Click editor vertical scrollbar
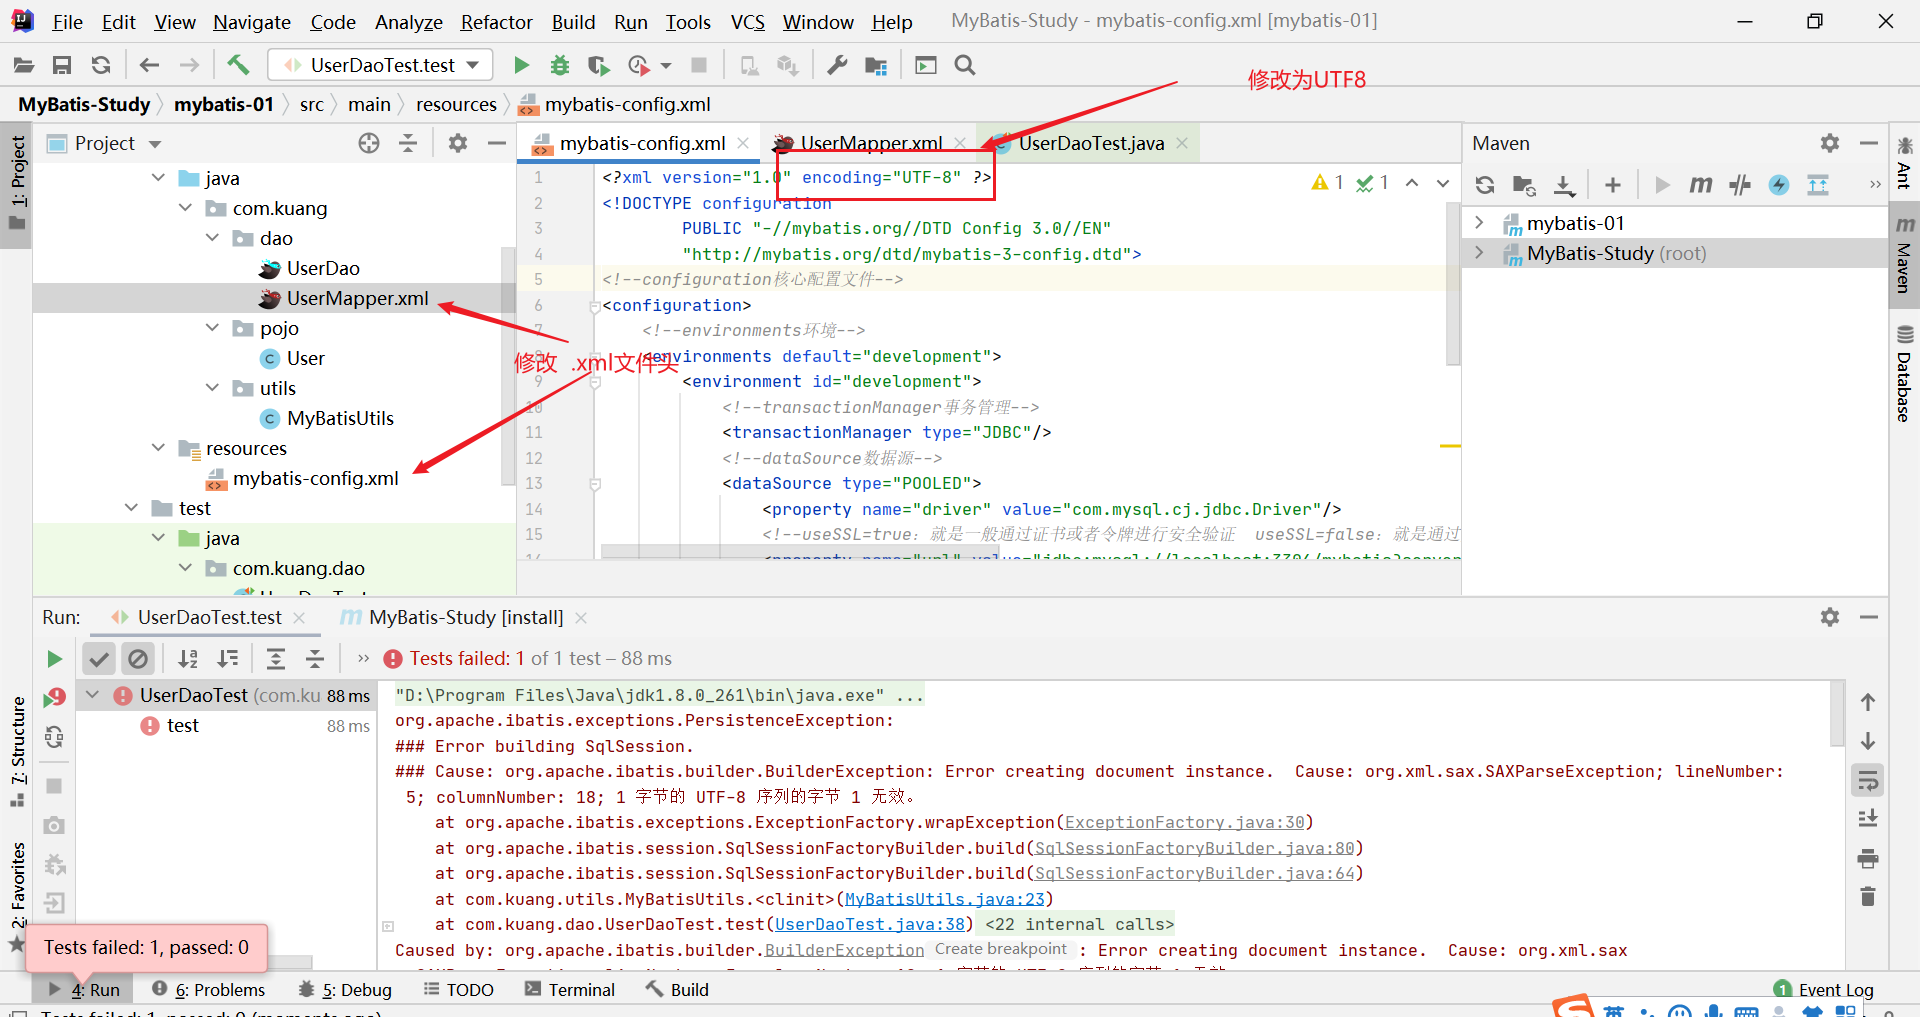 click(x=1453, y=285)
